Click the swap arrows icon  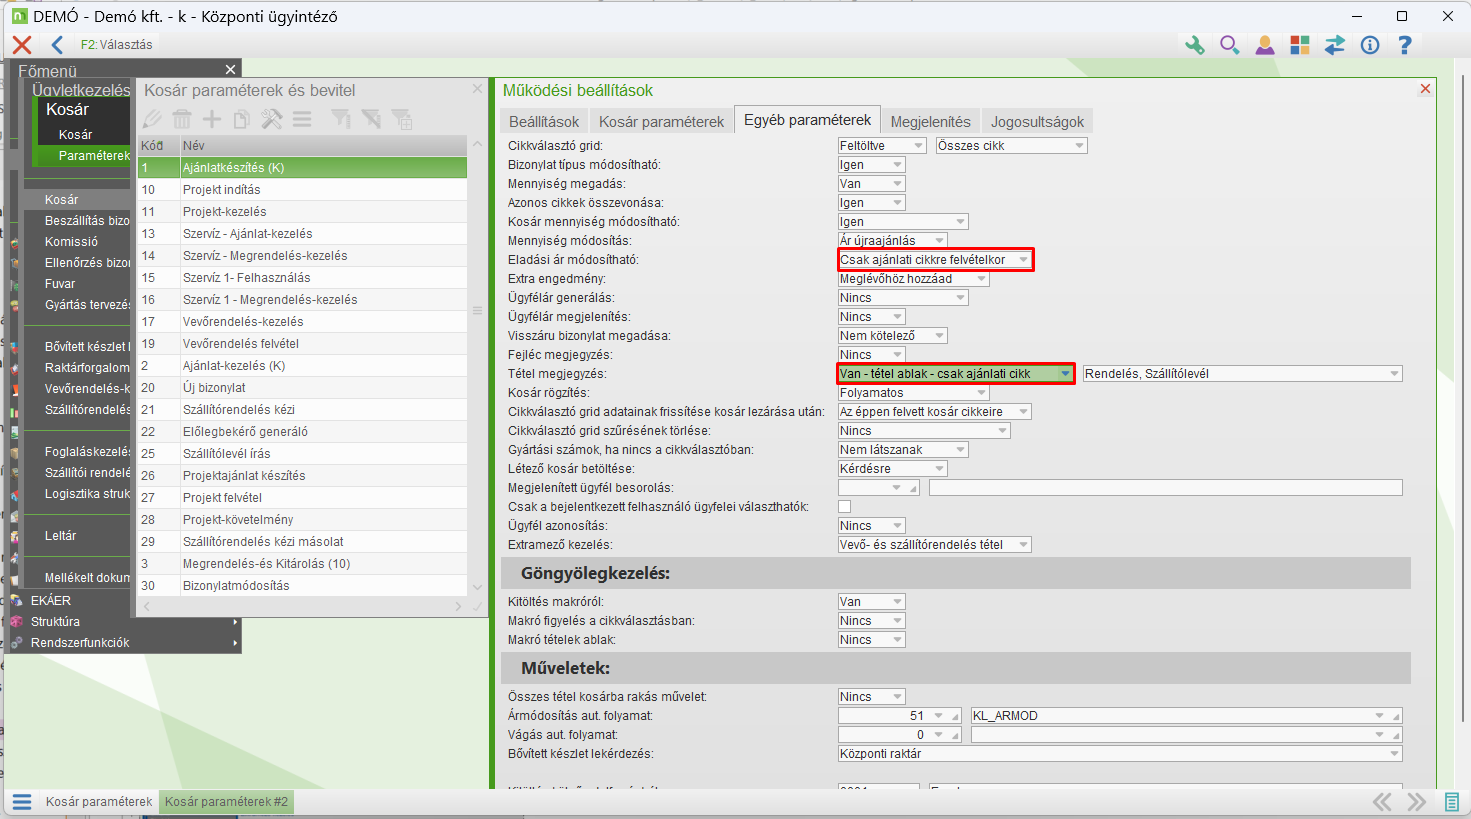pos(1335,45)
